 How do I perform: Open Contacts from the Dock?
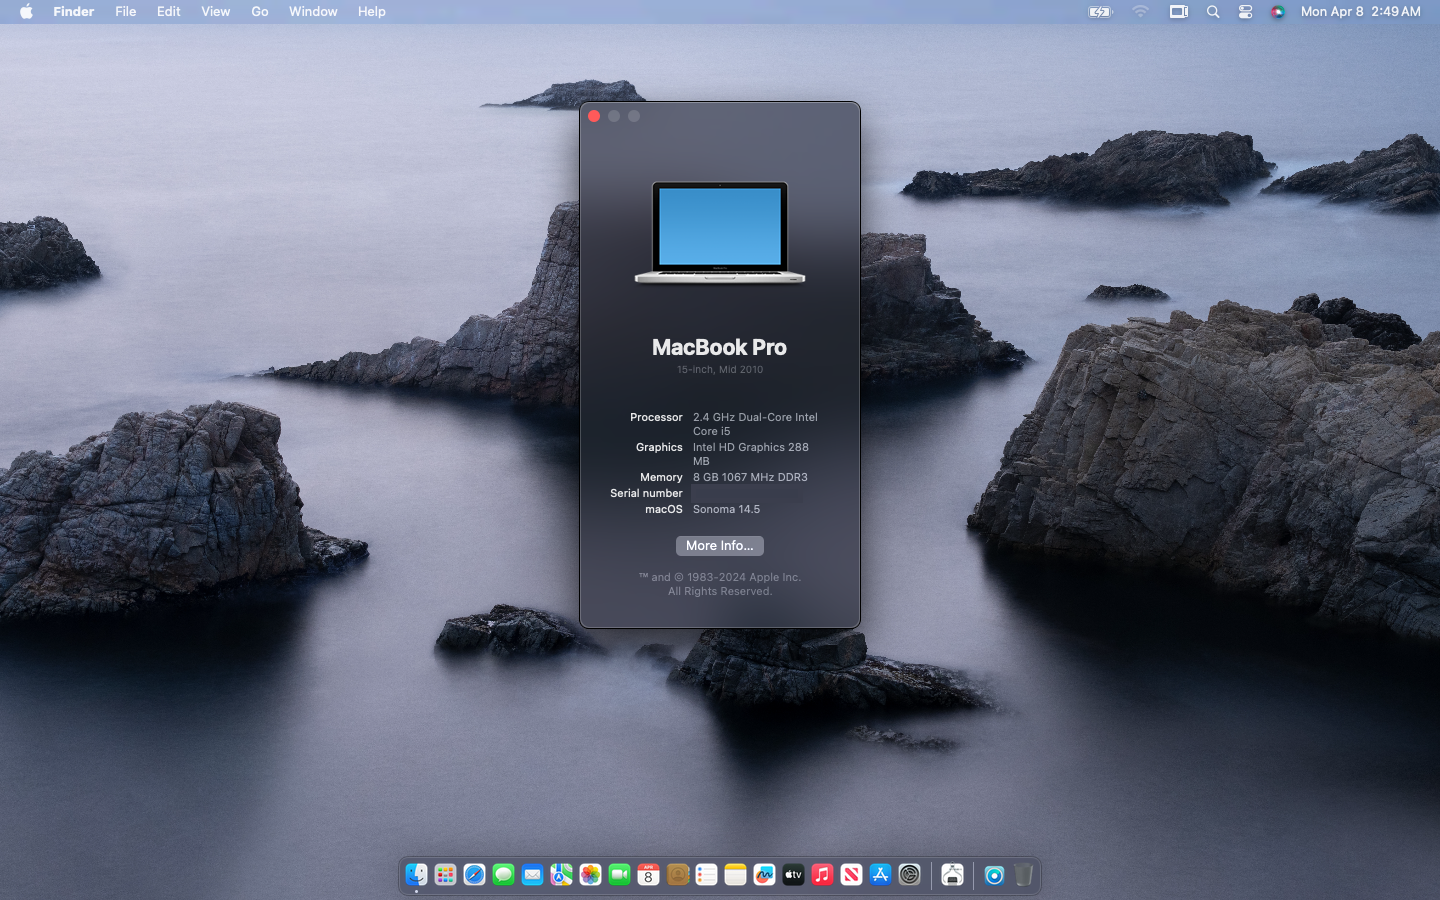point(678,875)
